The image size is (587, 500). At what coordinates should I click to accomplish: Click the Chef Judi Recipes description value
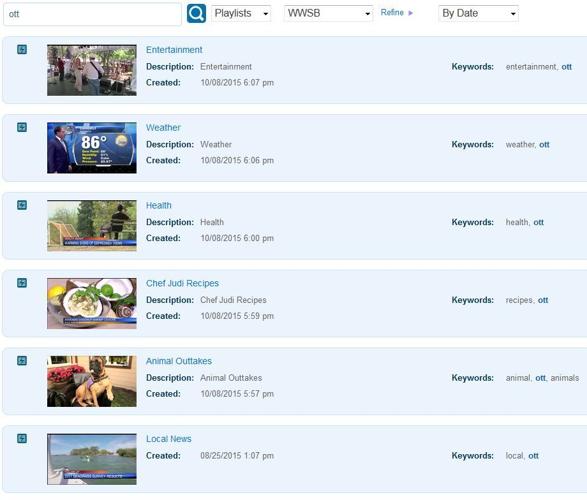233,300
